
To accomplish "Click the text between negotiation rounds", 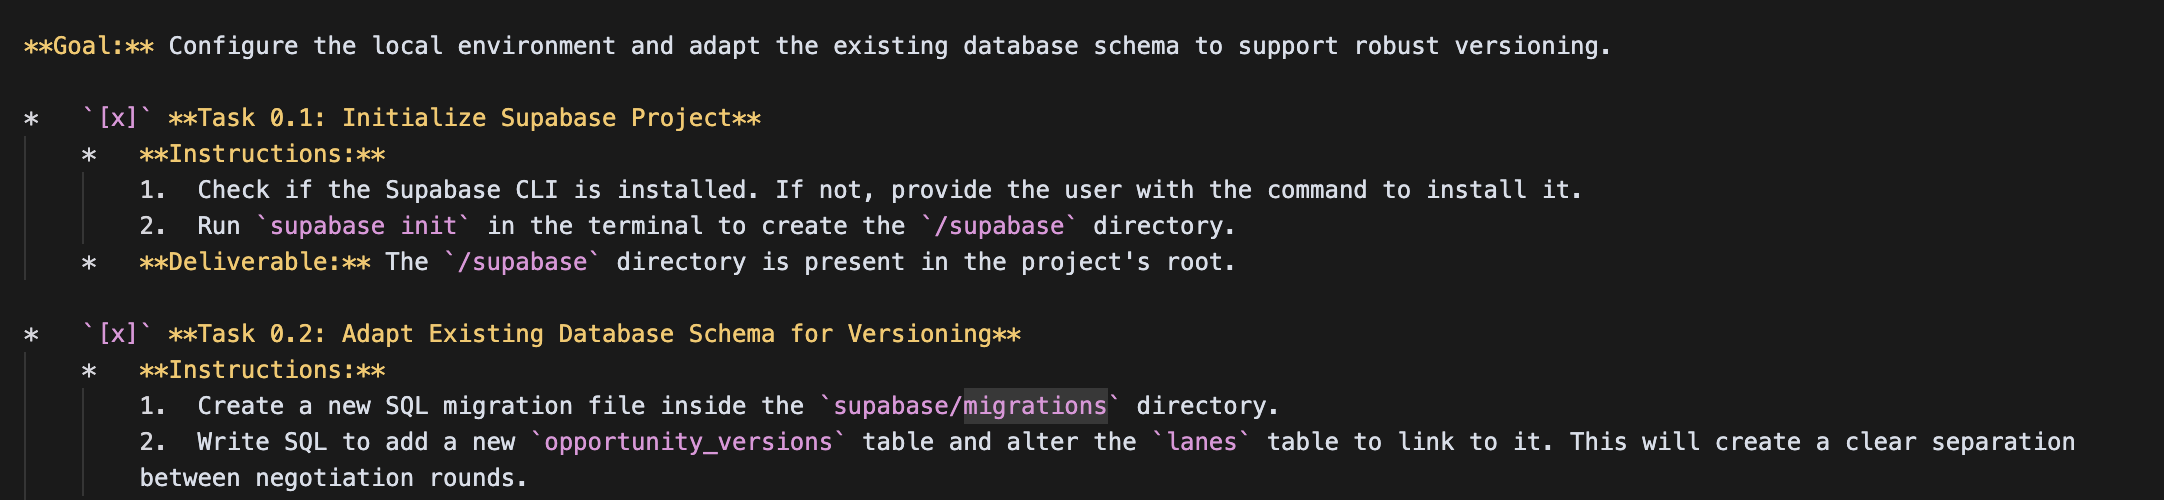I will (x=333, y=478).
